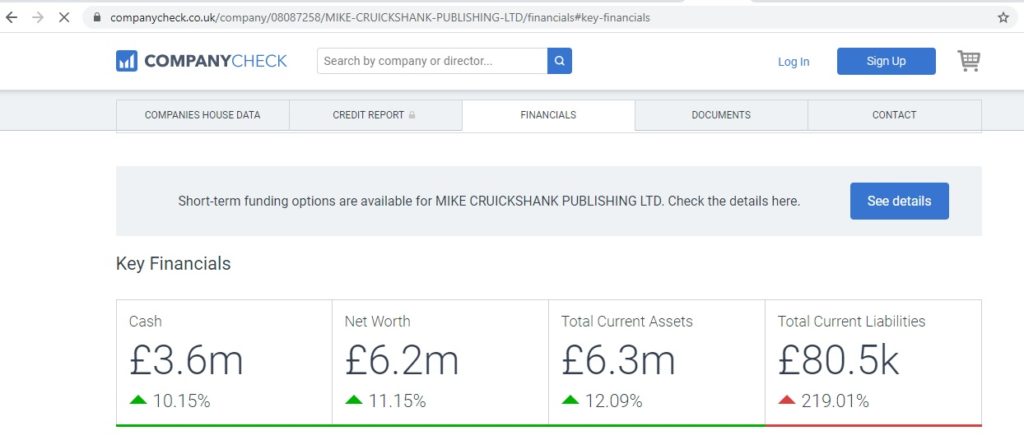Click Total Current Assets value £6.3m
This screenshot has width=1024, height=440.
tap(618, 360)
